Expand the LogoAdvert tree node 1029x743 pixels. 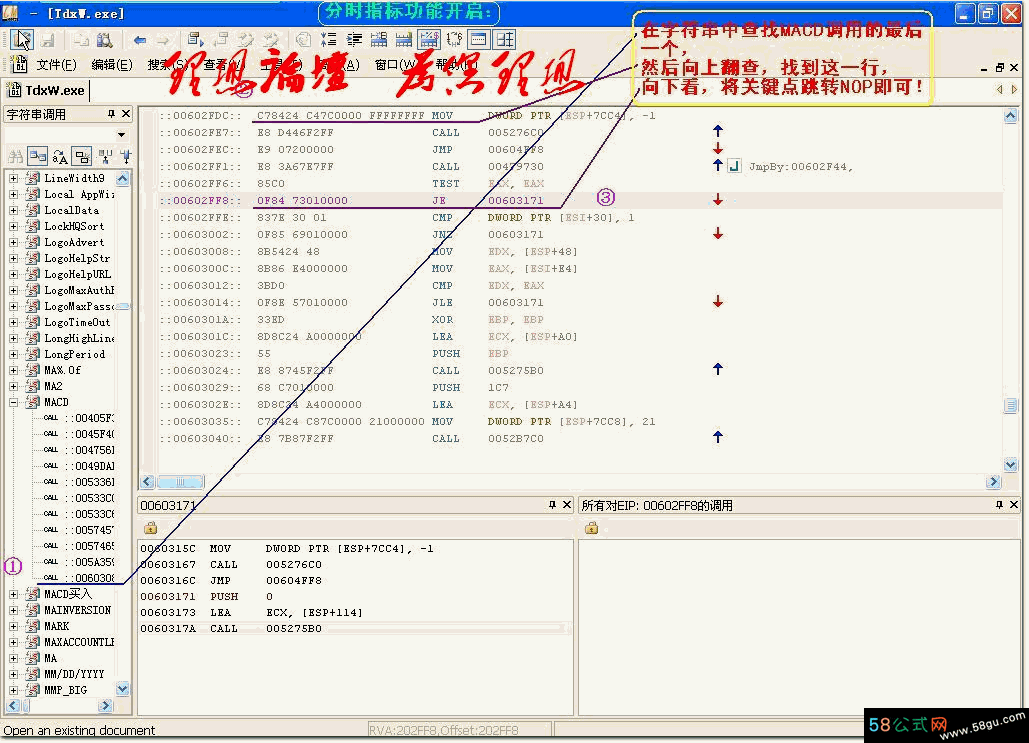pyautogui.click(x=13, y=242)
